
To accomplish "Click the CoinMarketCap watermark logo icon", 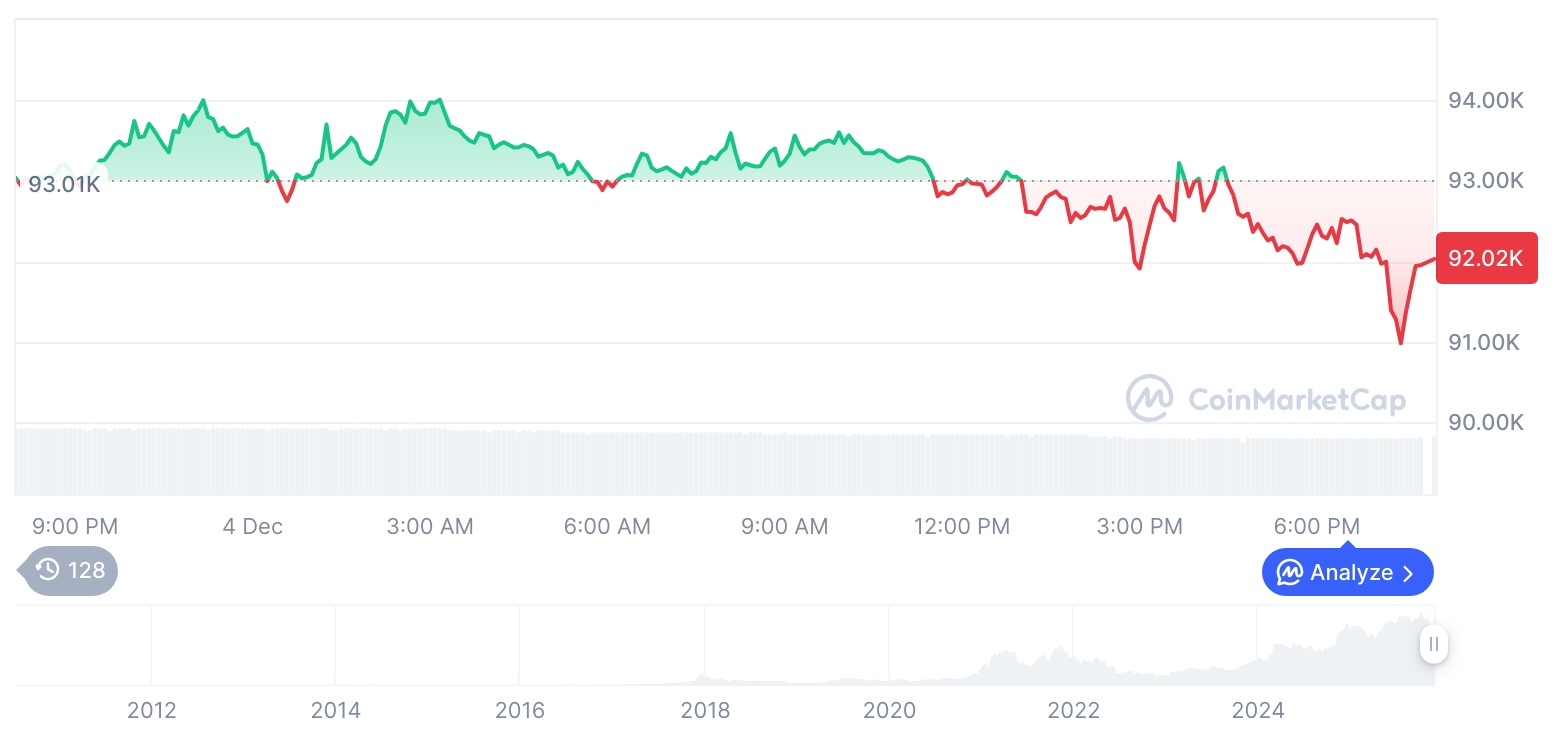I will point(1149,398).
